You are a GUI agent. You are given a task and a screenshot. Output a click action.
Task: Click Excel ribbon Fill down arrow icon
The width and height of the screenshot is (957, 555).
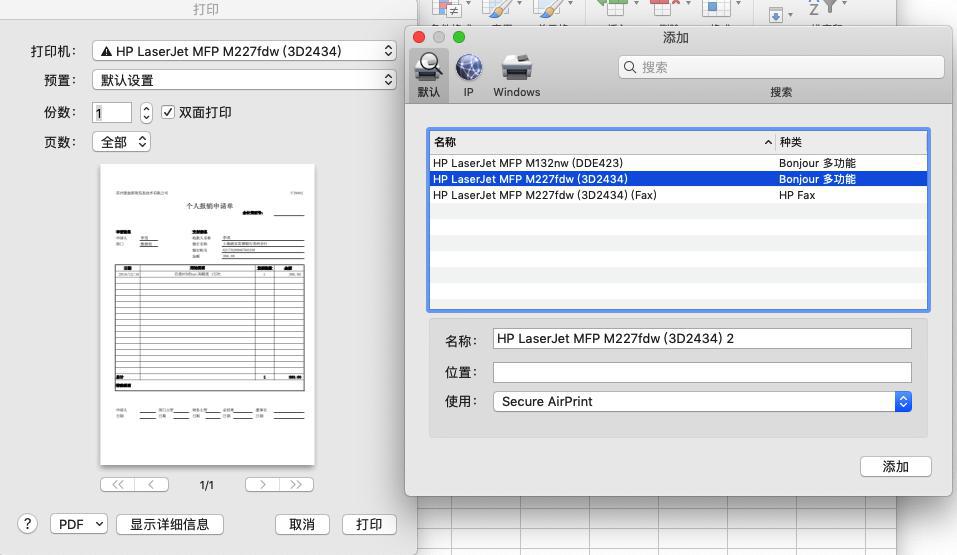click(776, 15)
